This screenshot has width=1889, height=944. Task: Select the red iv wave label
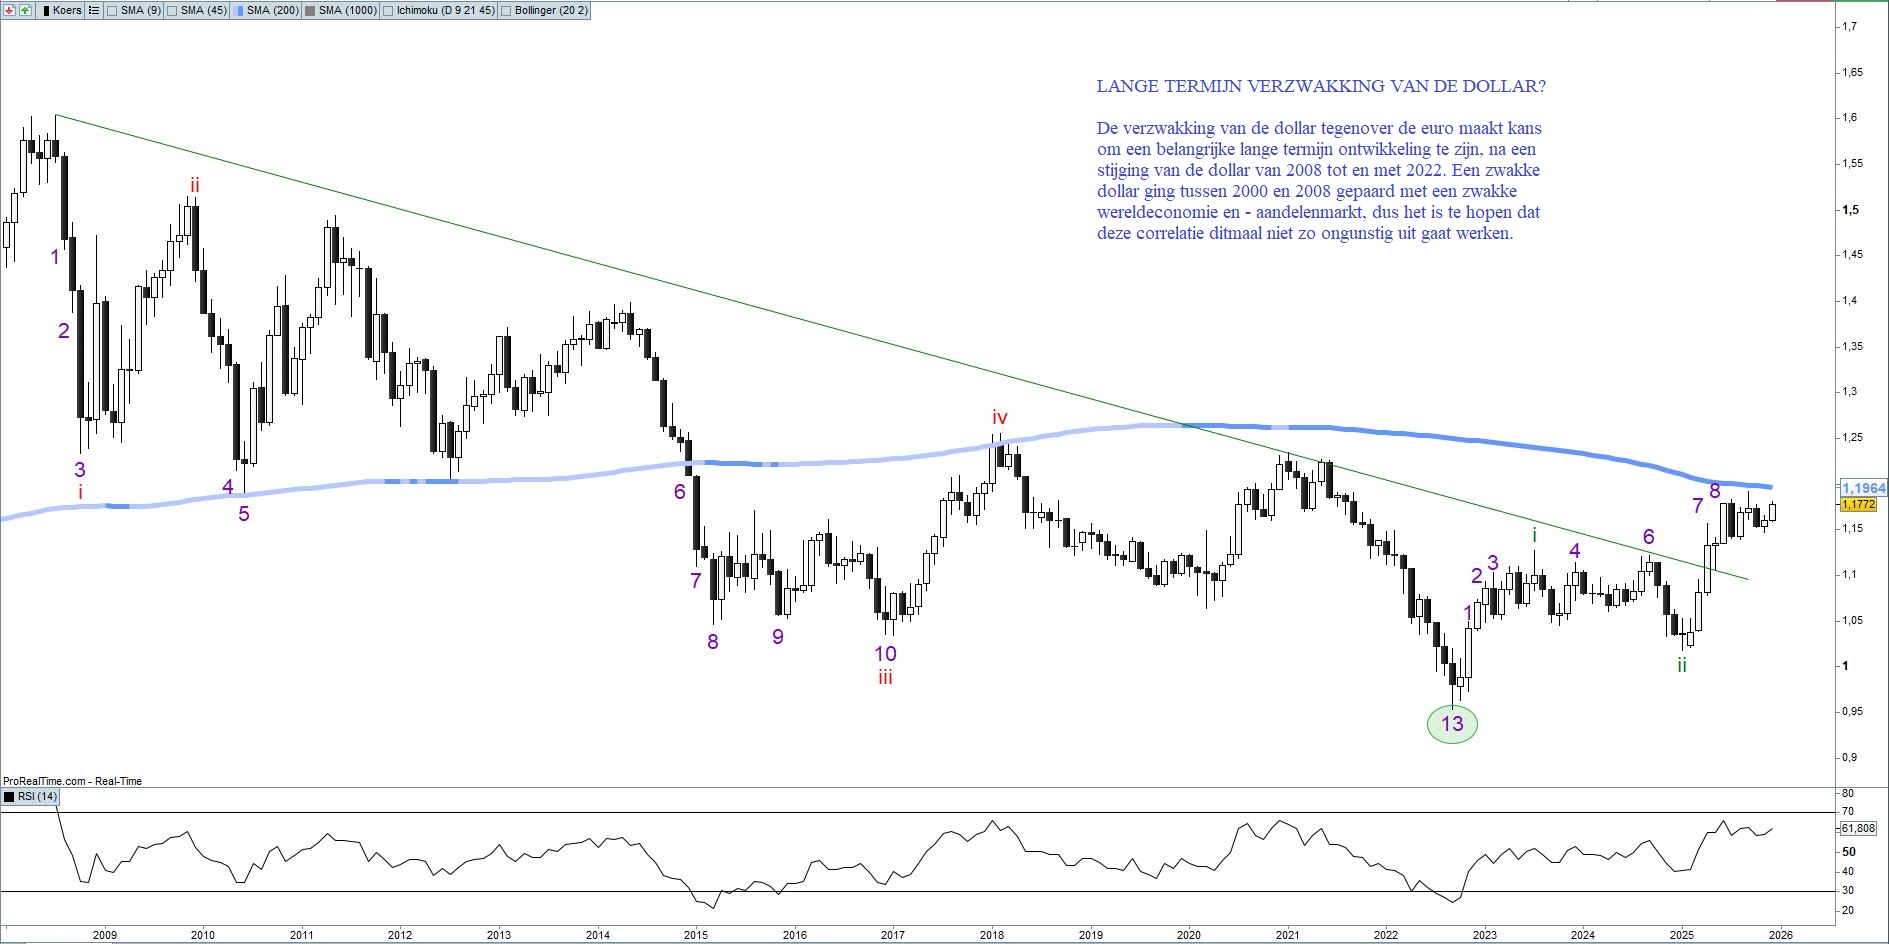999,417
